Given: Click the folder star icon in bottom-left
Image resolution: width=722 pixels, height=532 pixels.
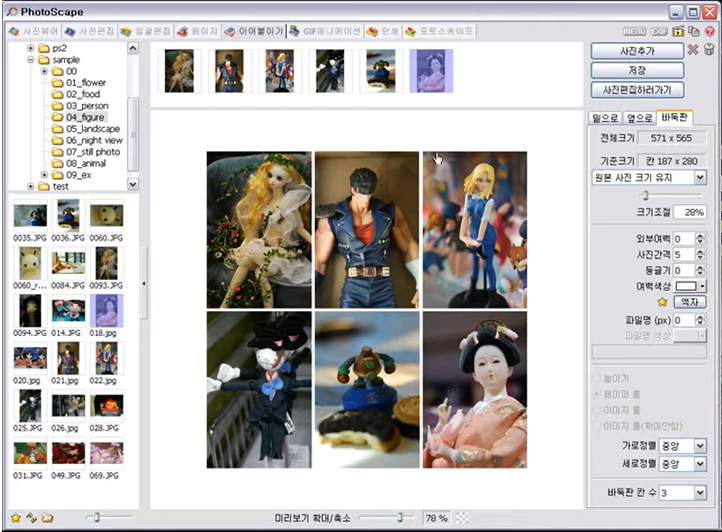Looking at the screenshot, I should 47,518.
